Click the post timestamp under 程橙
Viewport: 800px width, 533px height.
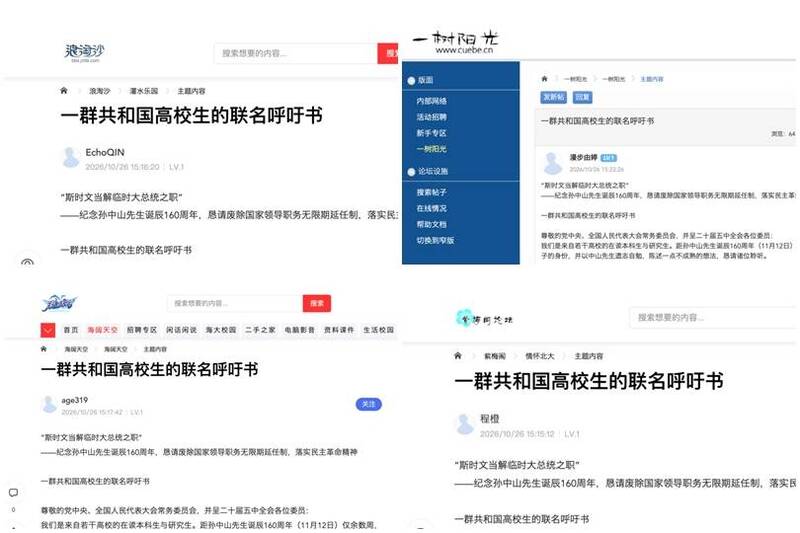click(517, 434)
